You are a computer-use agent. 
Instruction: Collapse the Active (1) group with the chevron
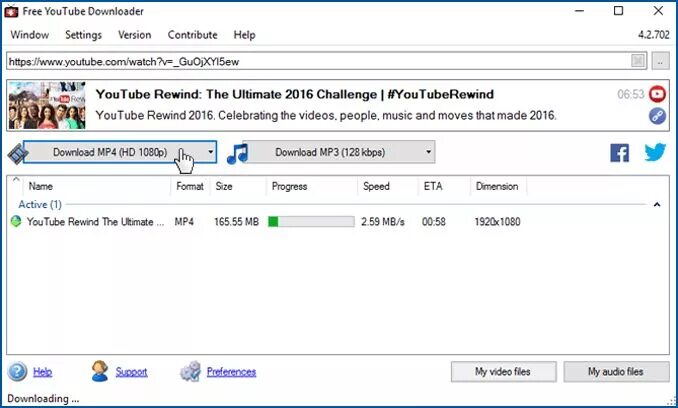click(x=657, y=204)
